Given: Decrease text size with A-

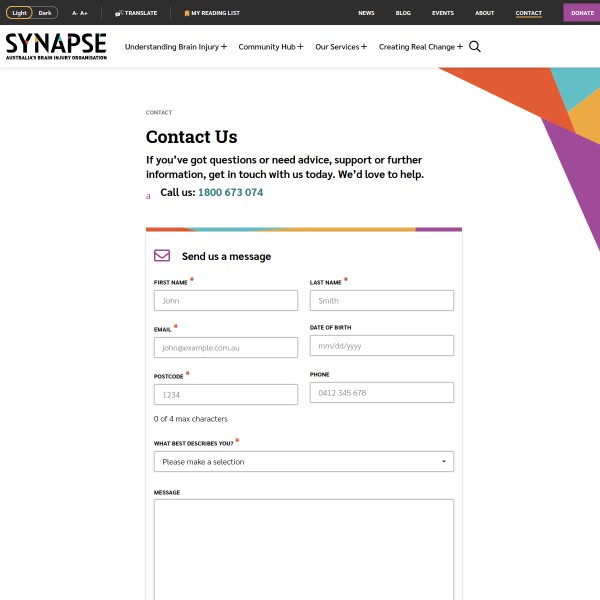Looking at the screenshot, I should point(75,14).
